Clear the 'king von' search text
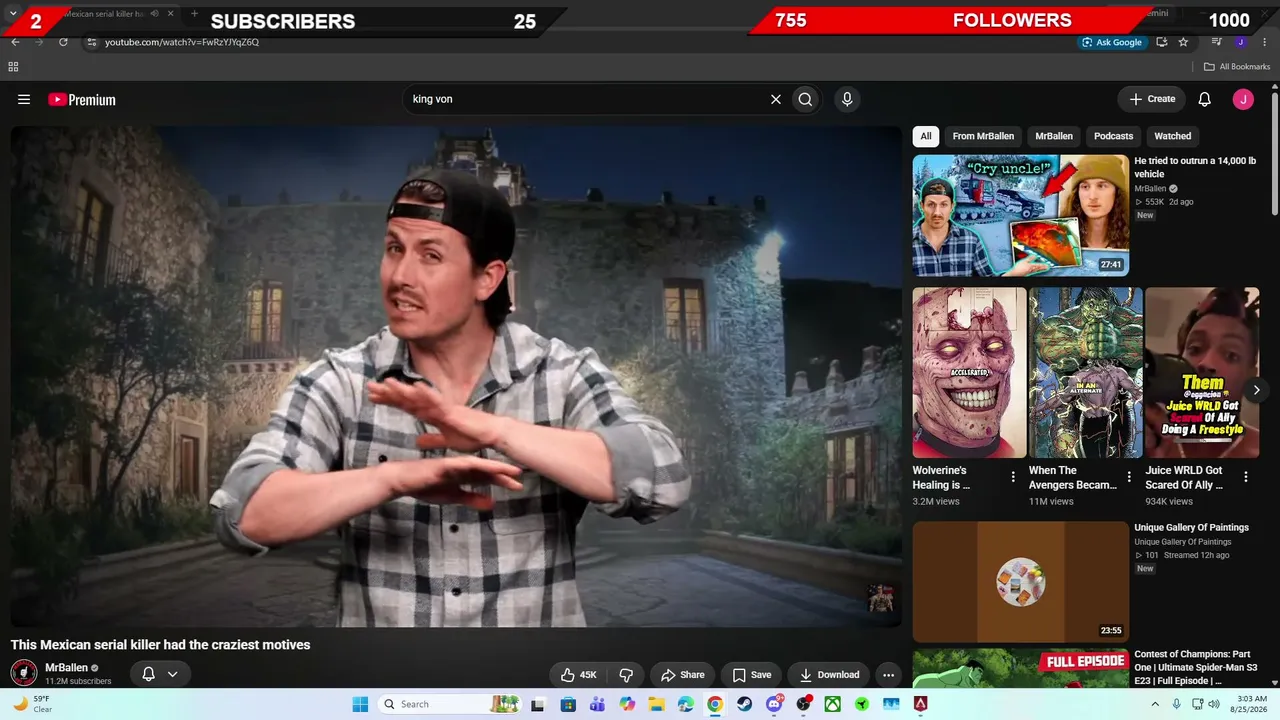The height and width of the screenshot is (720, 1280). click(775, 99)
